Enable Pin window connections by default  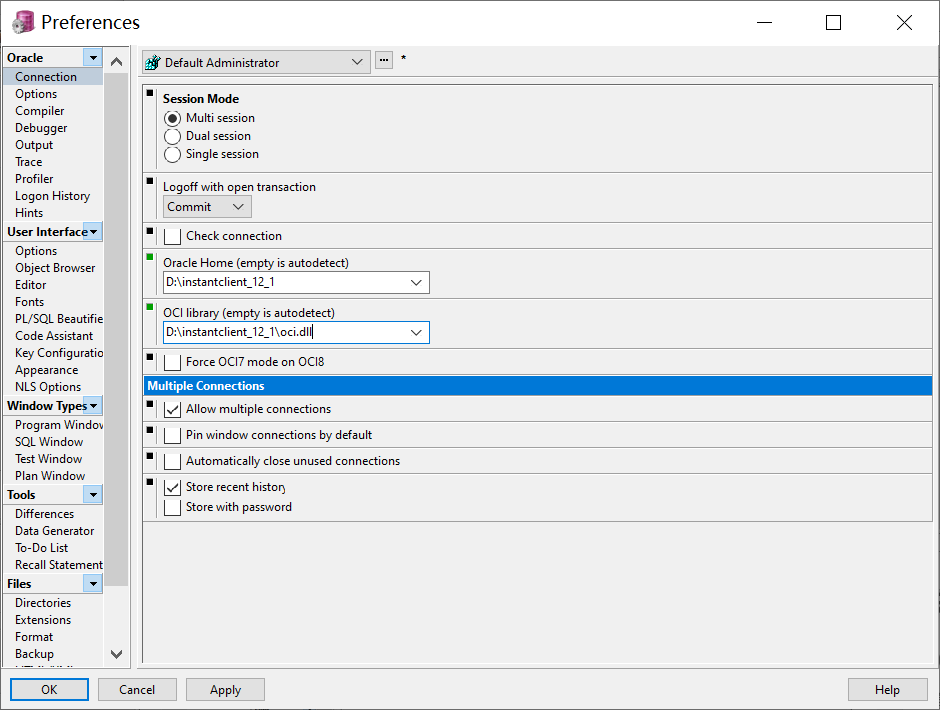172,435
